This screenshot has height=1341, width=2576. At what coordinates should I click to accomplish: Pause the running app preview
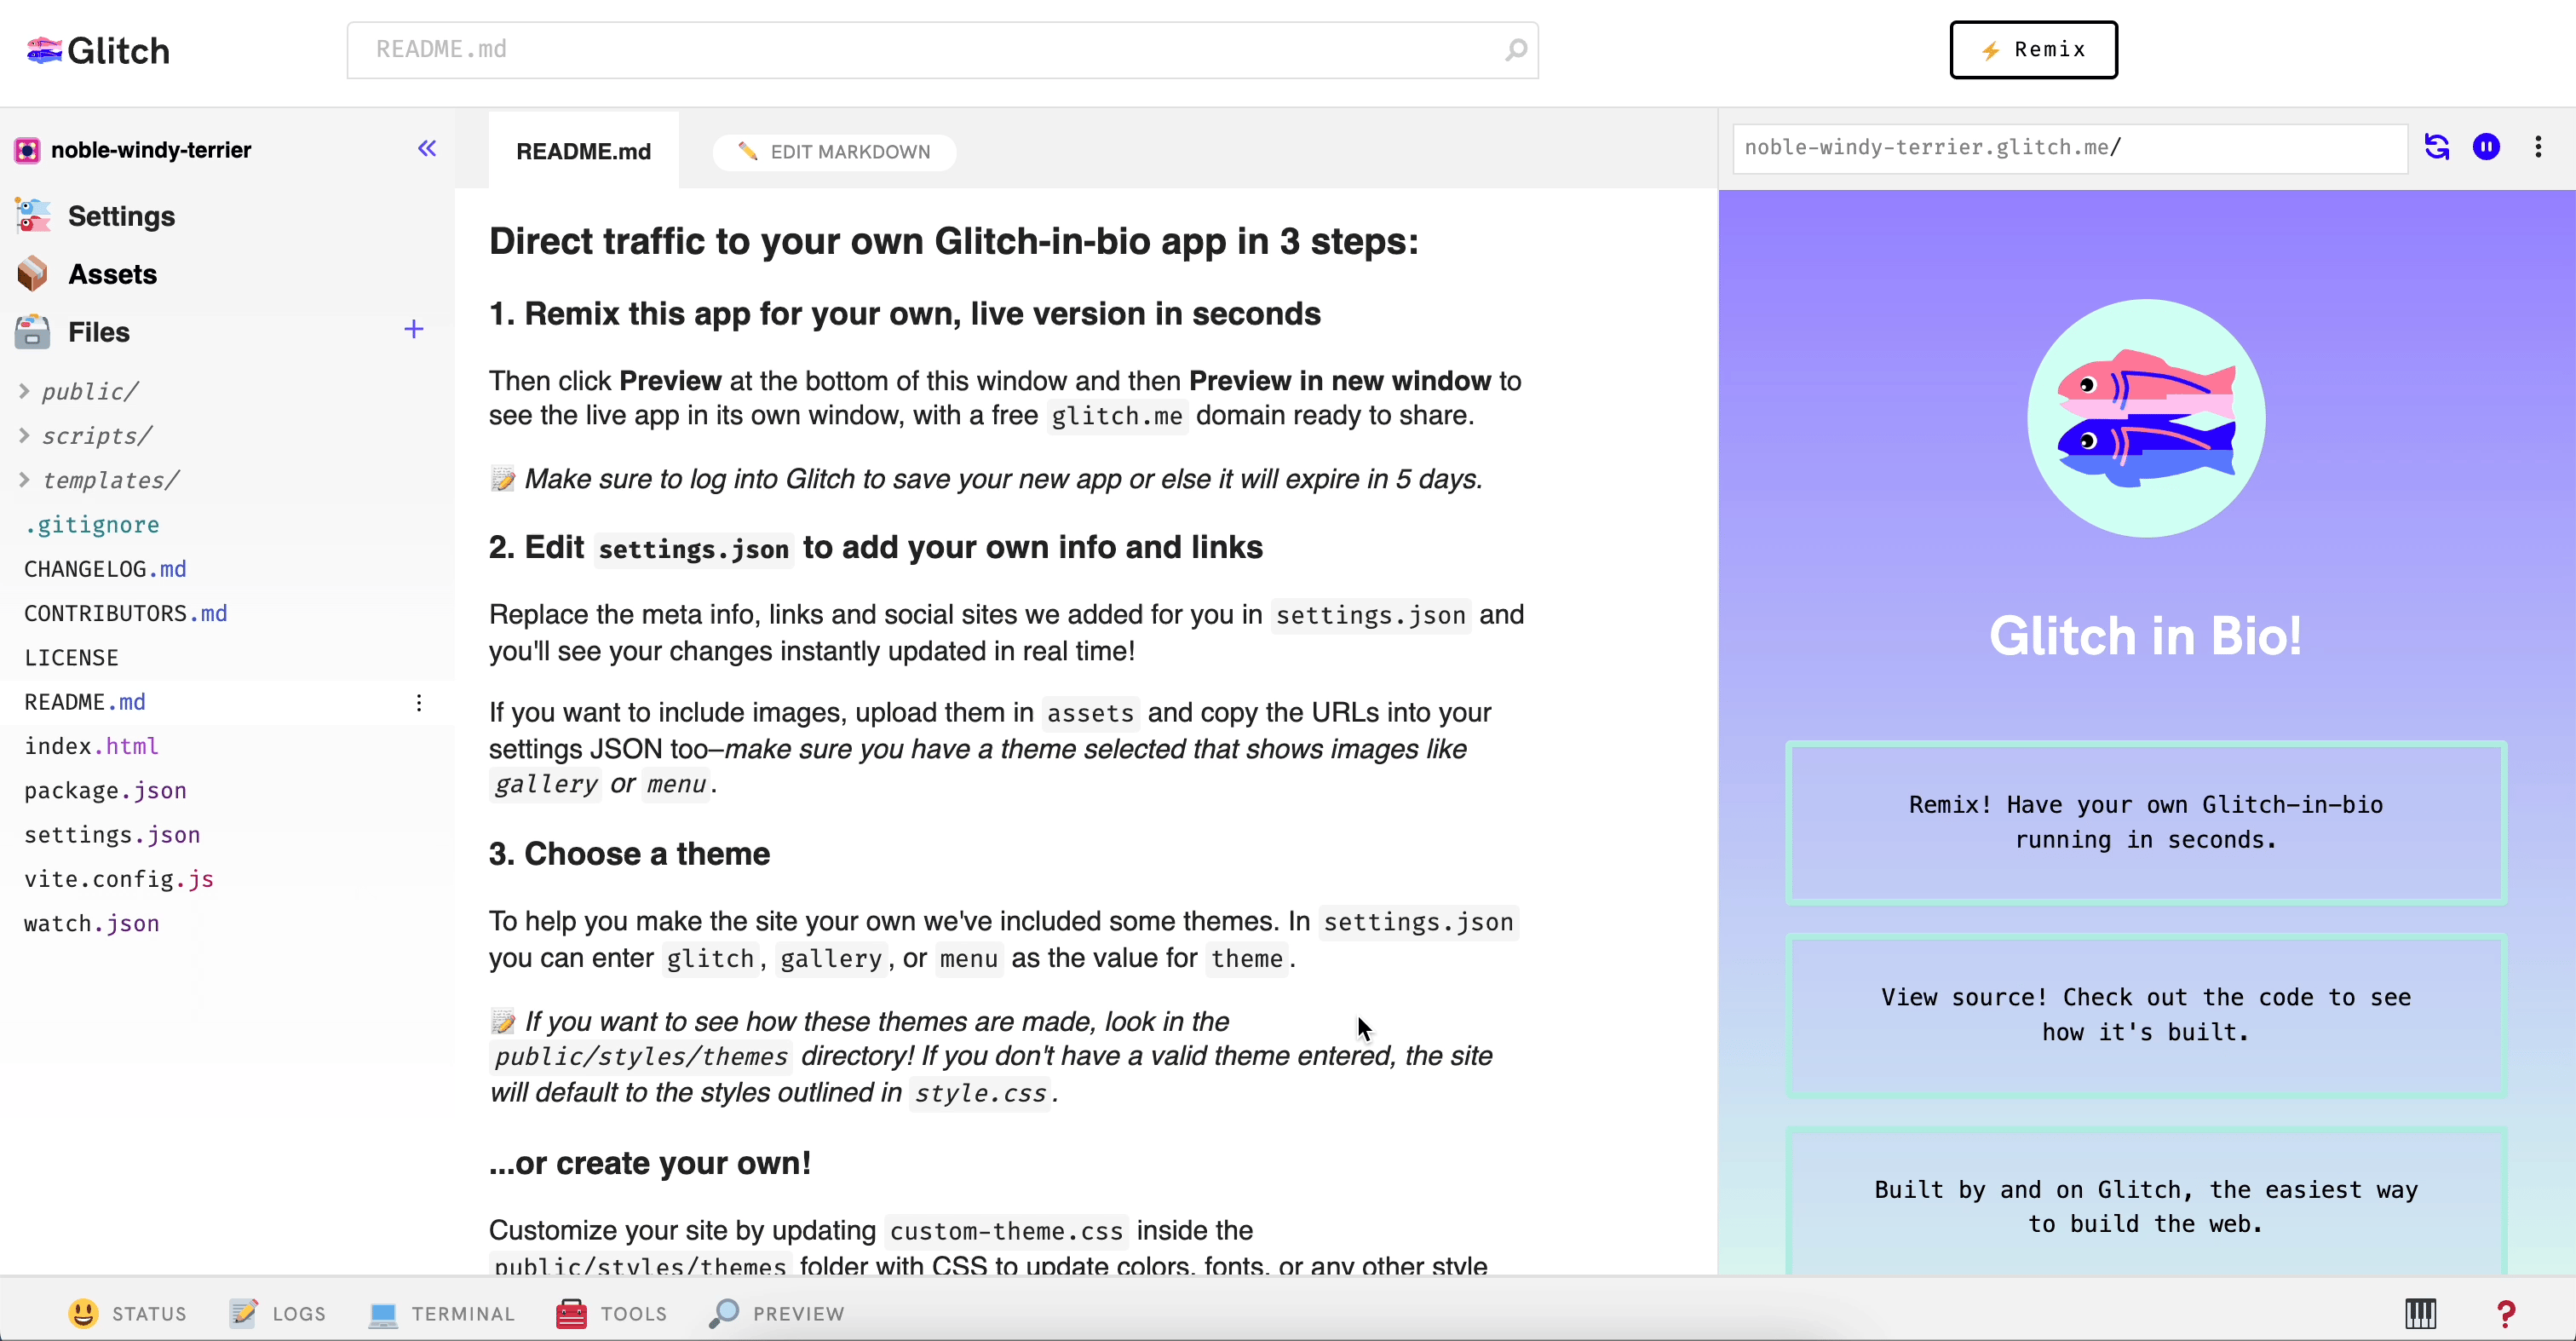(x=2488, y=147)
